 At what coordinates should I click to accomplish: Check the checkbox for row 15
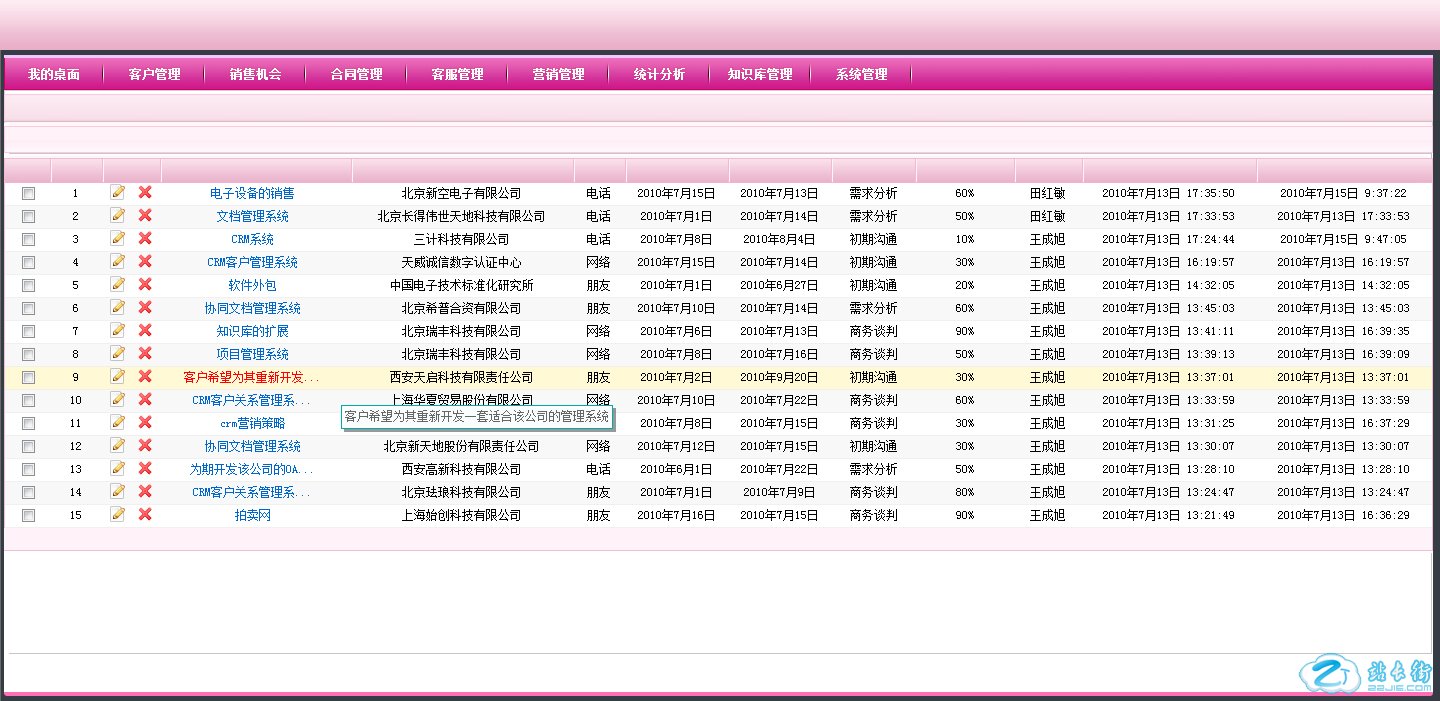coord(28,515)
